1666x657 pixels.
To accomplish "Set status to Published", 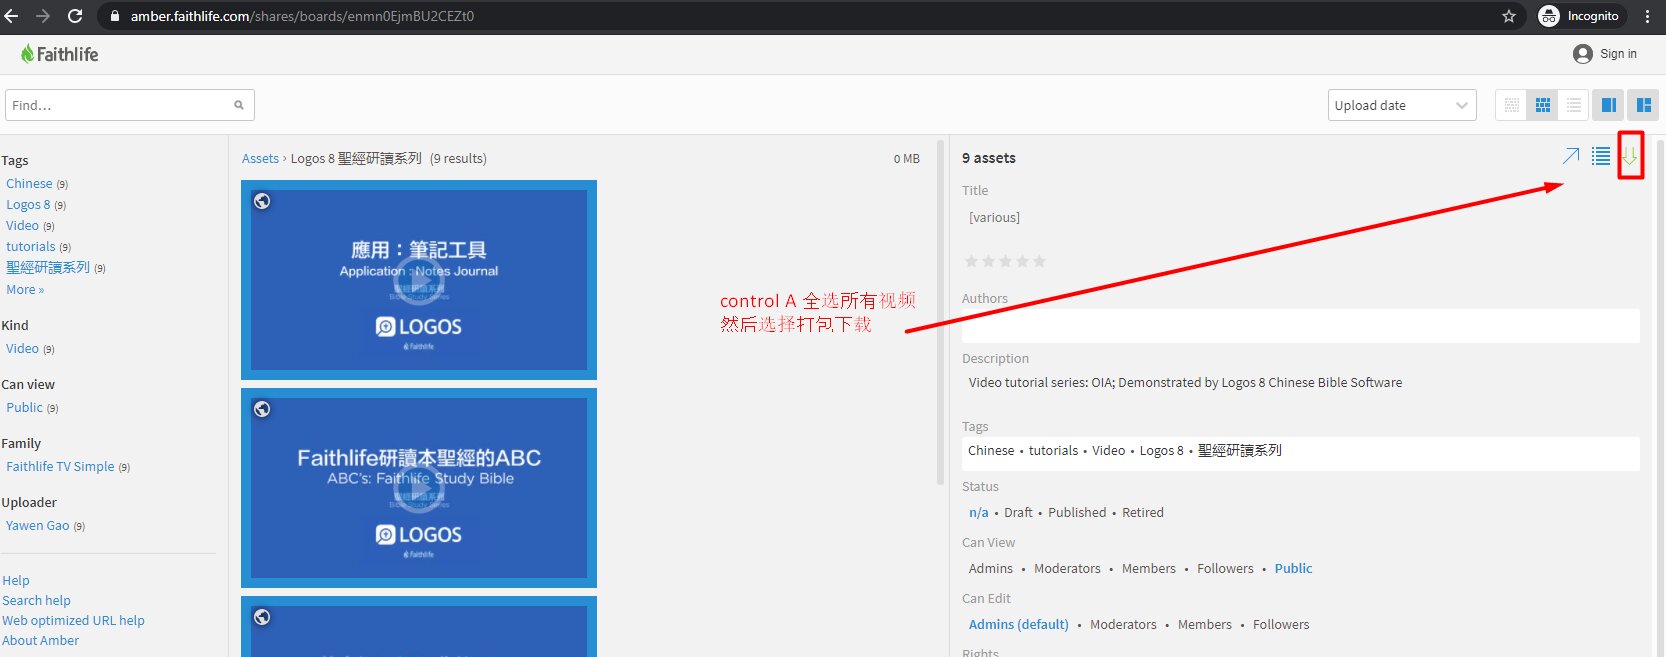I will coord(1077,512).
